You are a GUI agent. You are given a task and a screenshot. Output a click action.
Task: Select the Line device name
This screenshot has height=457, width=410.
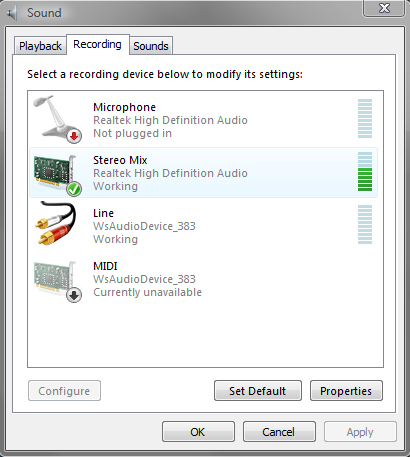pyautogui.click(x=103, y=213)
